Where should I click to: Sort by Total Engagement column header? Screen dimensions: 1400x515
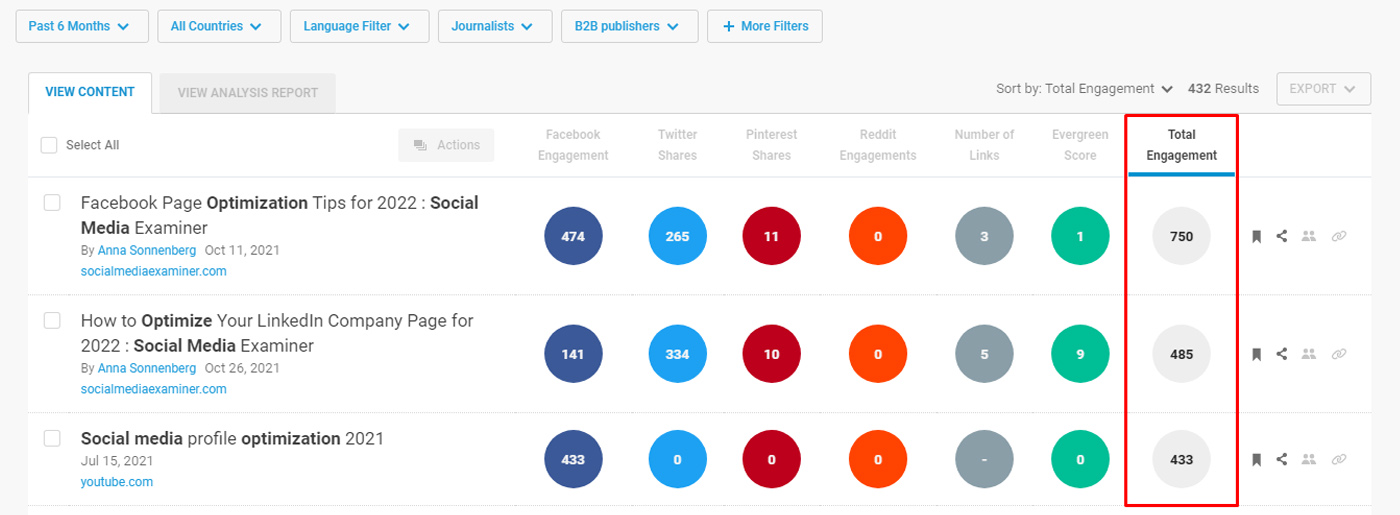(x=1181, y=145)
